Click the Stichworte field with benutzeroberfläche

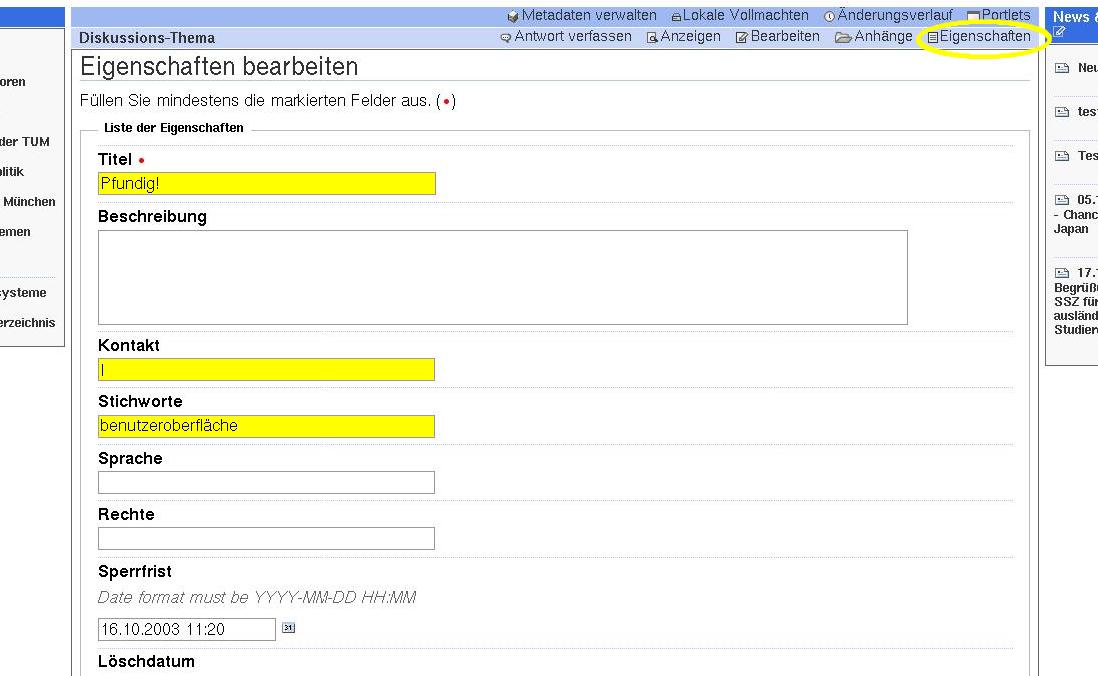[x=266, y=426]
